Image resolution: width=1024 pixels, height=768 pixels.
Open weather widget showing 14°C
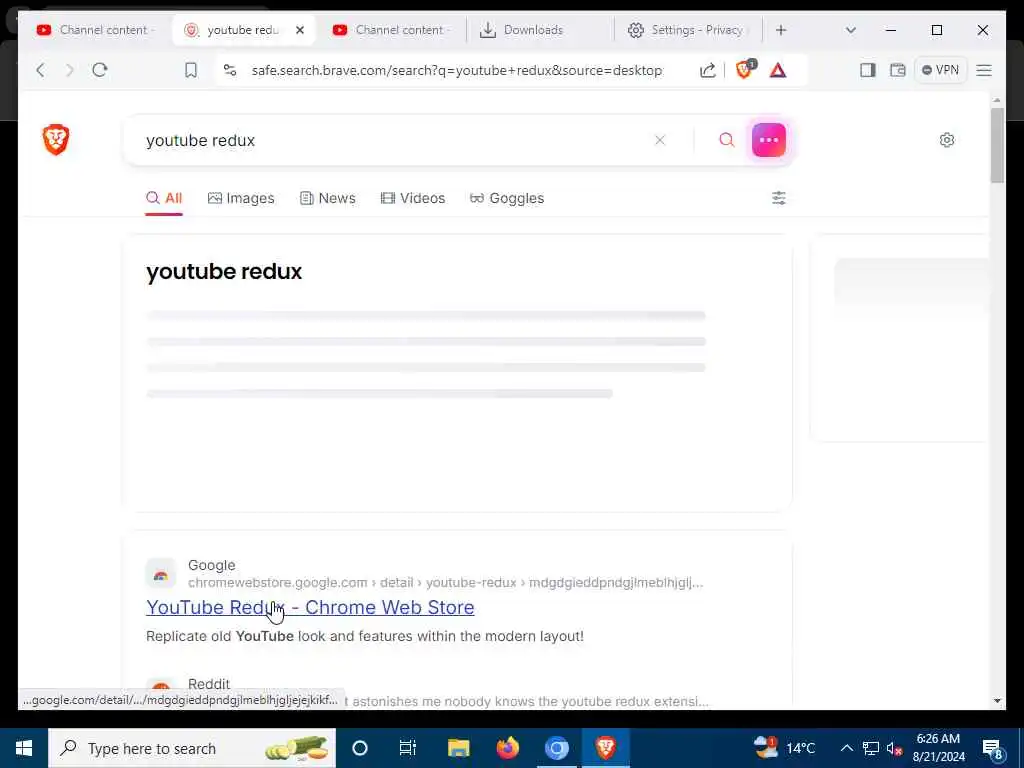(x=786, y=748)
